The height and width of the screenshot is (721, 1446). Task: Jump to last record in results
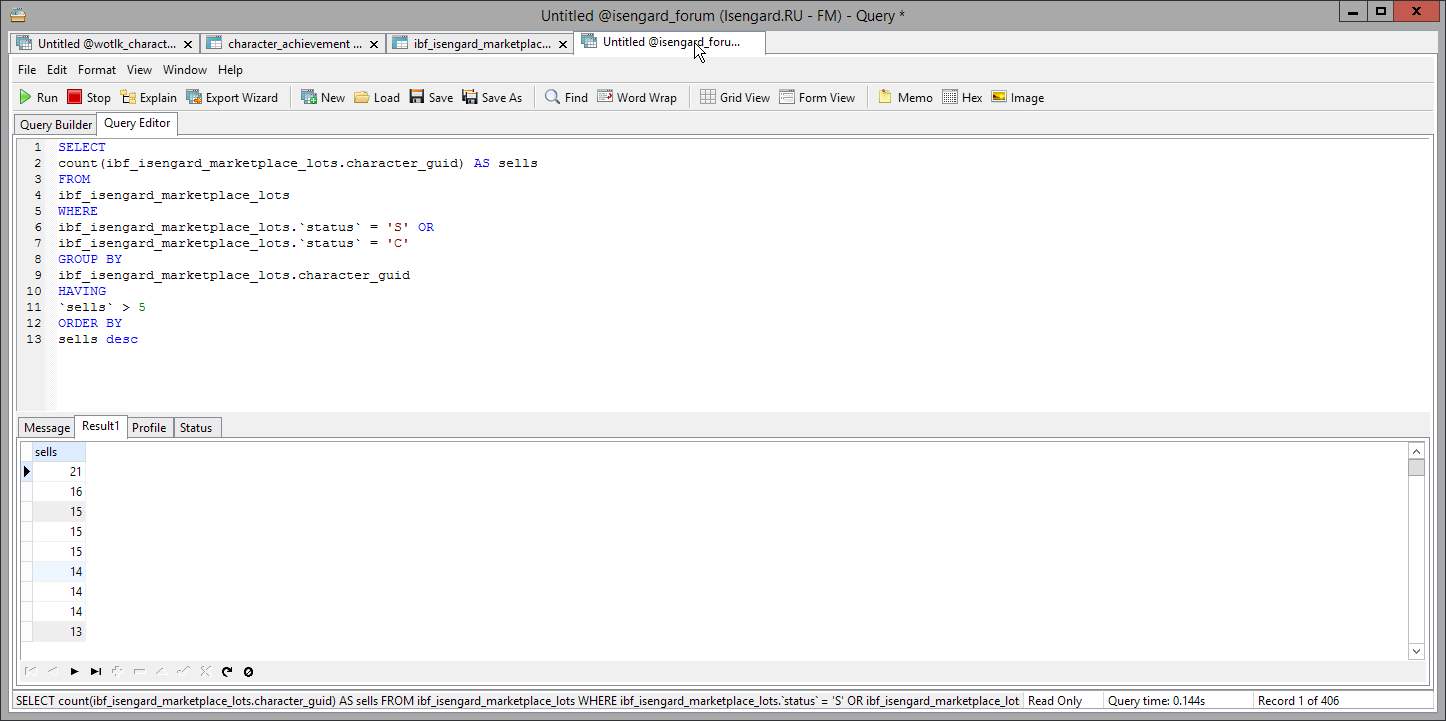tap(96, 671)
